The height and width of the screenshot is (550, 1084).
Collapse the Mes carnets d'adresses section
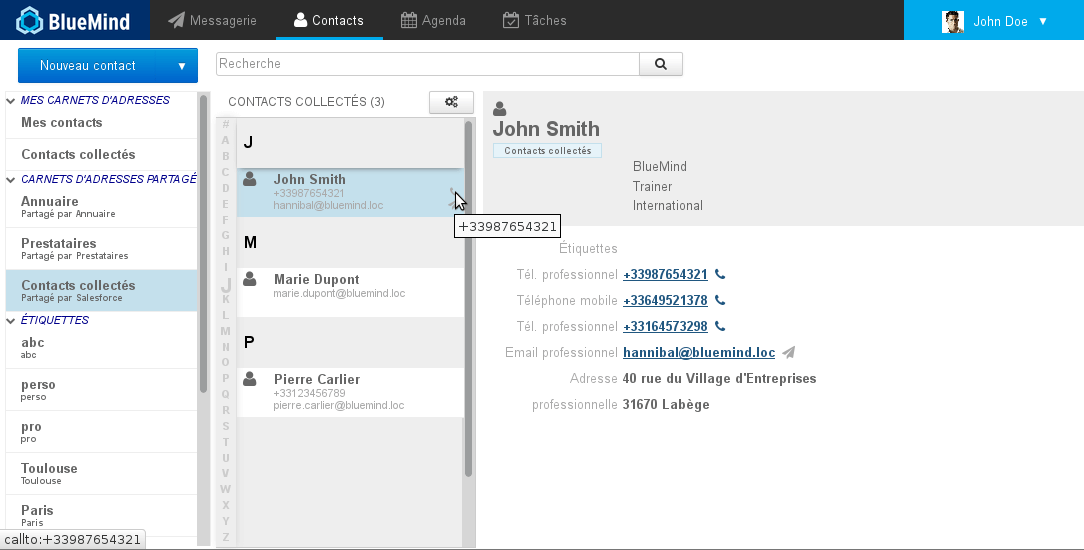pyautogui.click(x=12, y=100)
